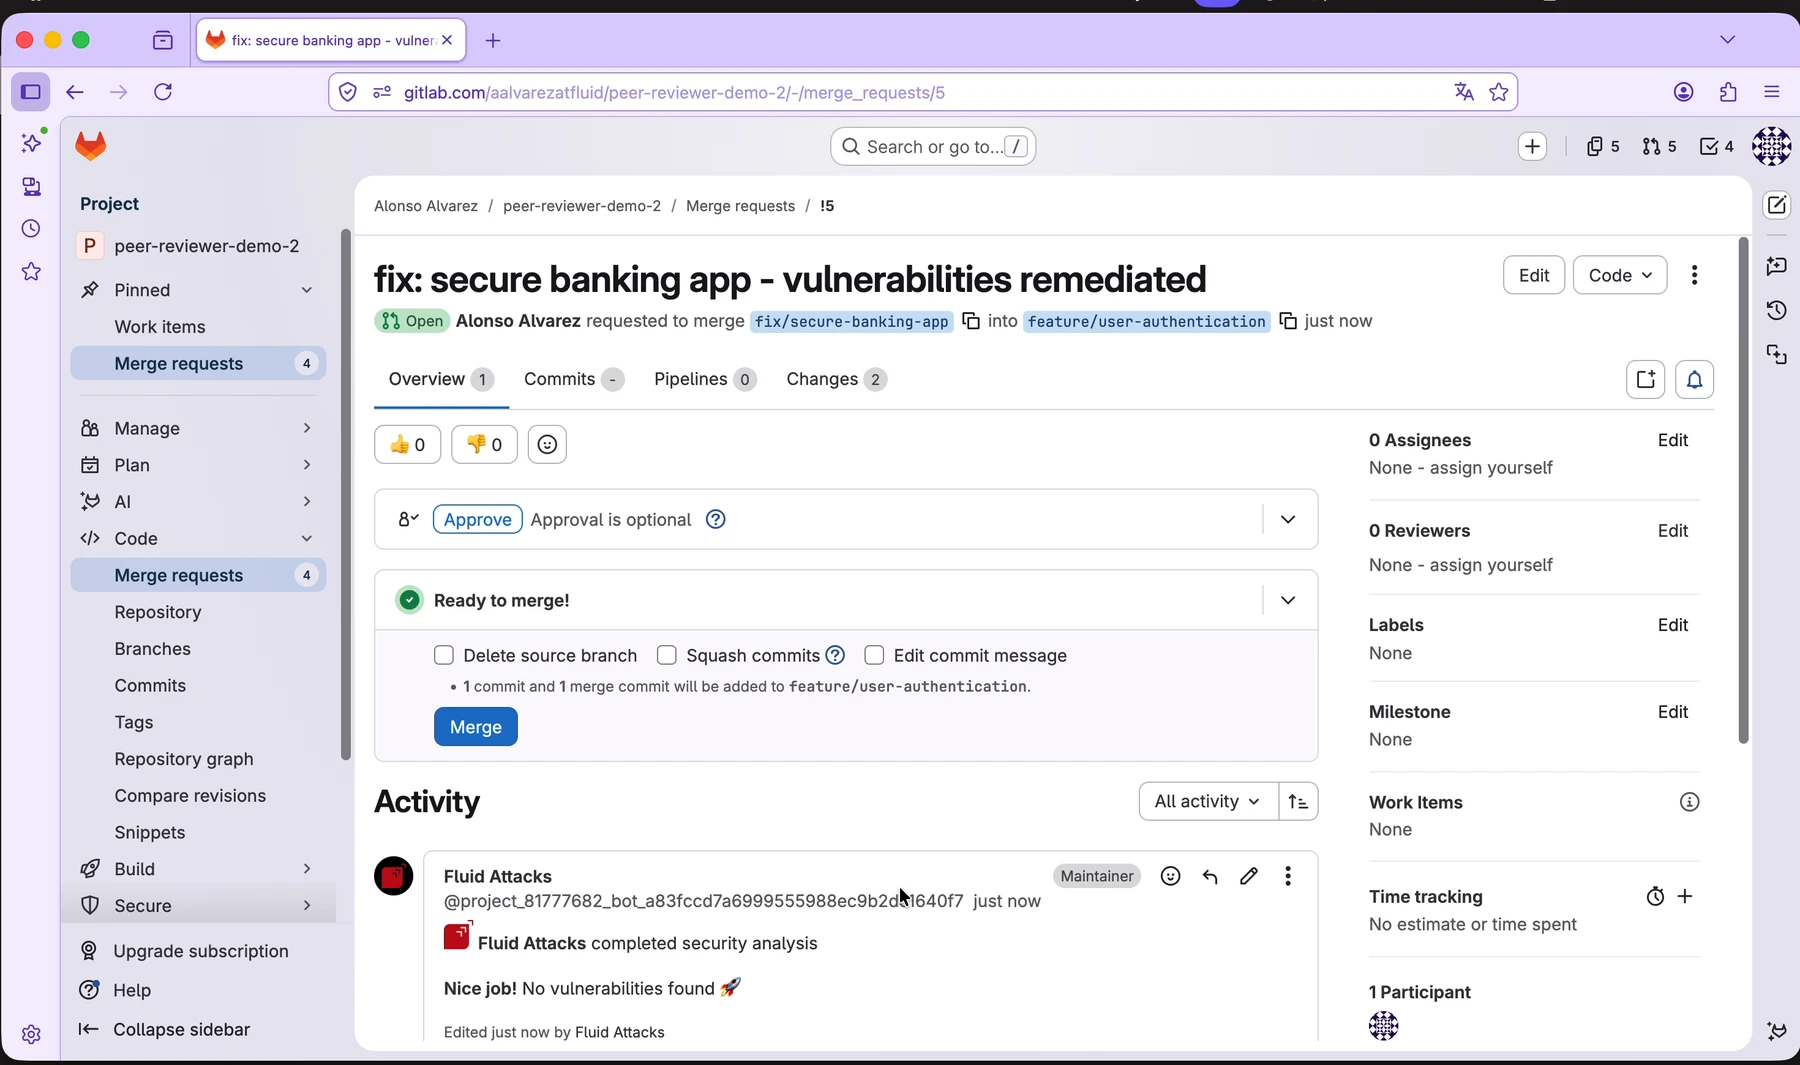The height and width of the screenshot is (1065, 1800).
Task: Edit Assignees in right sidebar
Action: click(x=1673, y=440)
